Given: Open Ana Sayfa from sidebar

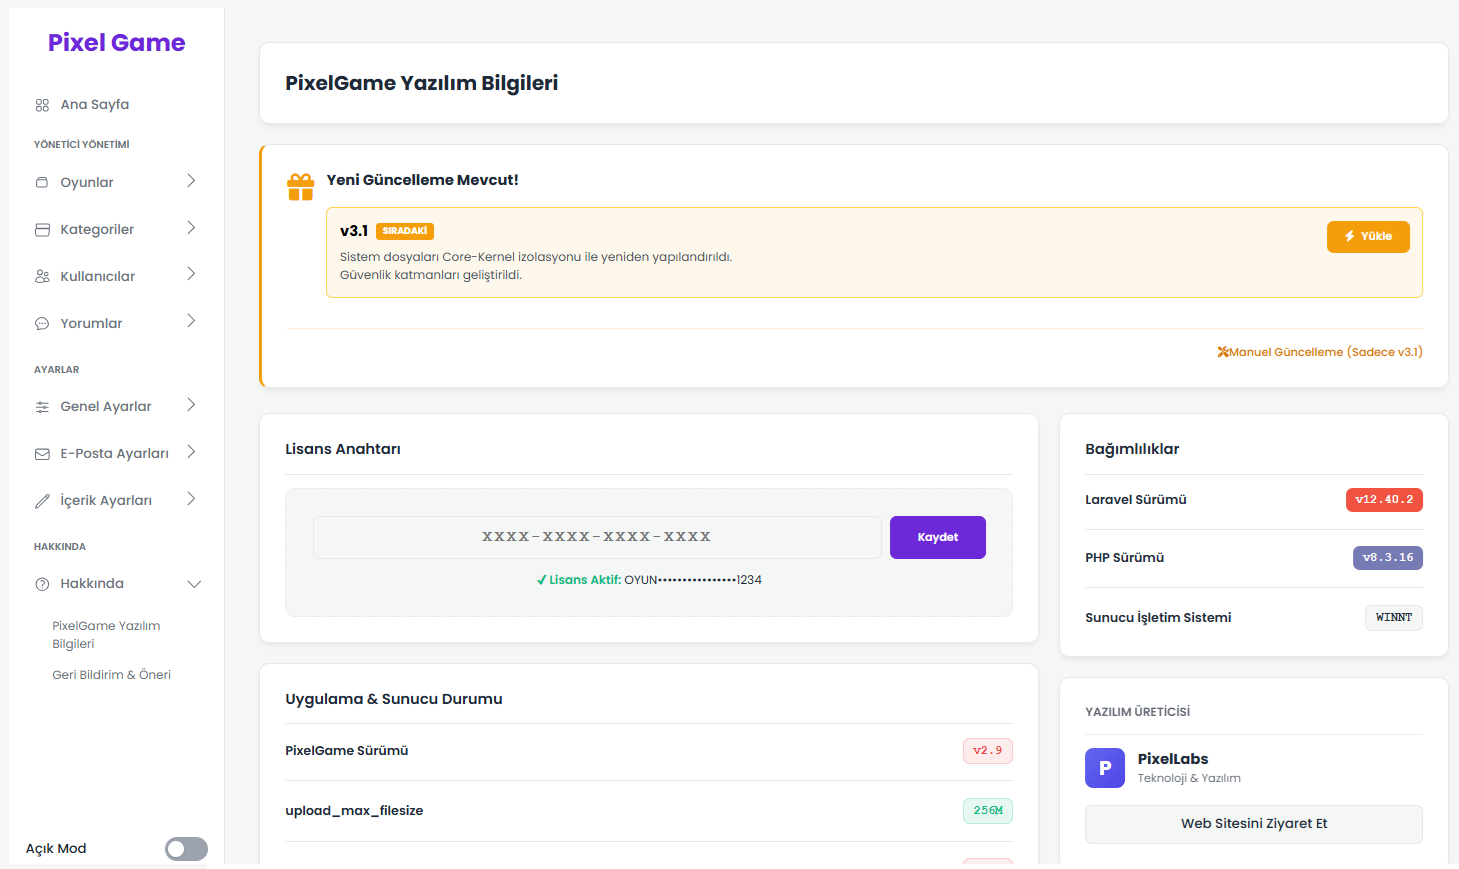Looking at the screenshot, I should tap(95, 105).
